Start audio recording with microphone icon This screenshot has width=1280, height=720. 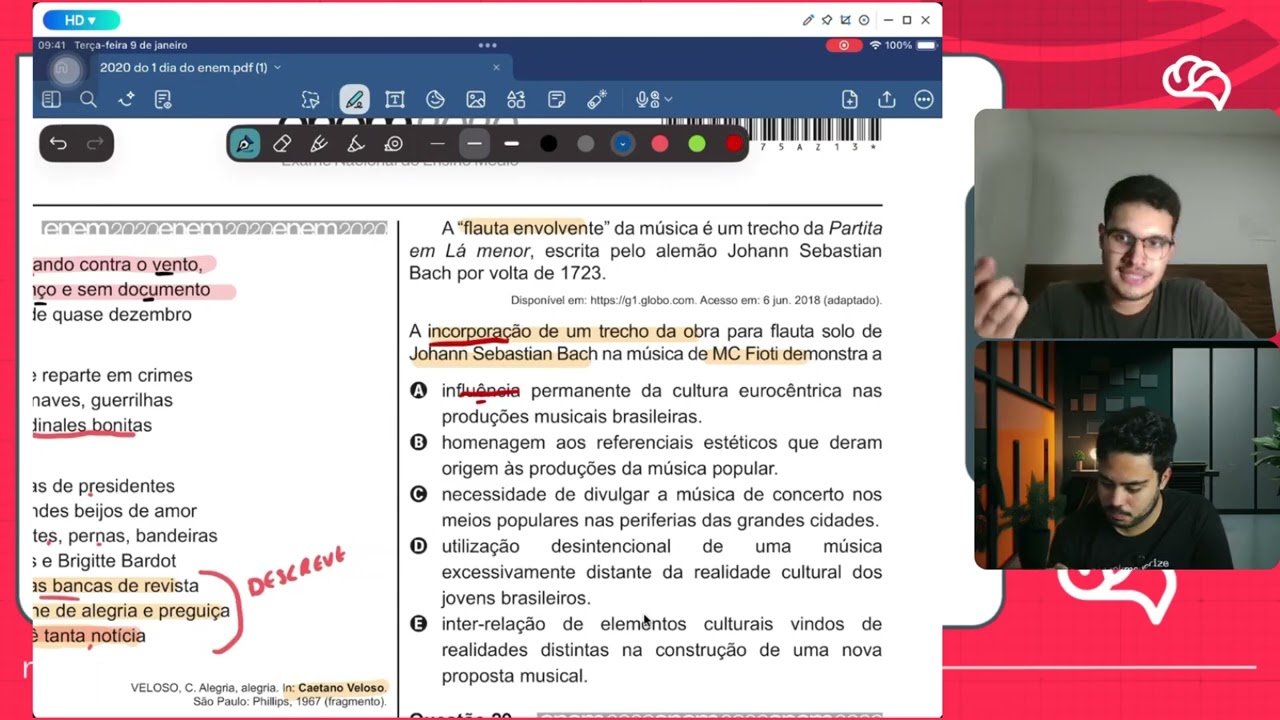[646, 99]
